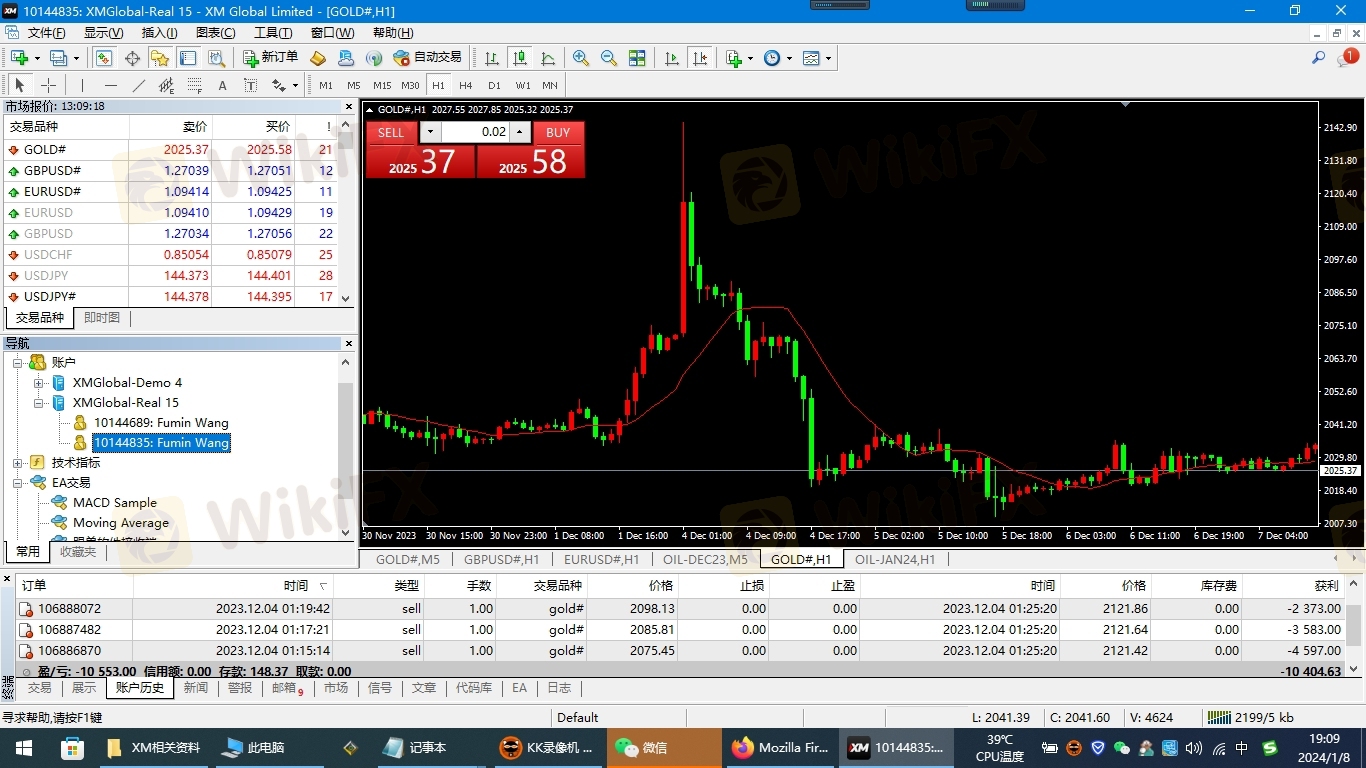Switch chart to Line Chart mode

[547, 58]
